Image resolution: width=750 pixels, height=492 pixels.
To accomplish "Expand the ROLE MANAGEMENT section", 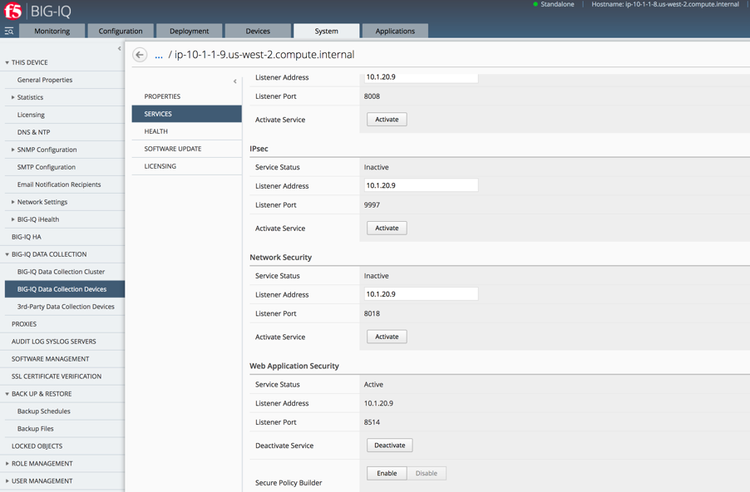I will coord(6,463).
